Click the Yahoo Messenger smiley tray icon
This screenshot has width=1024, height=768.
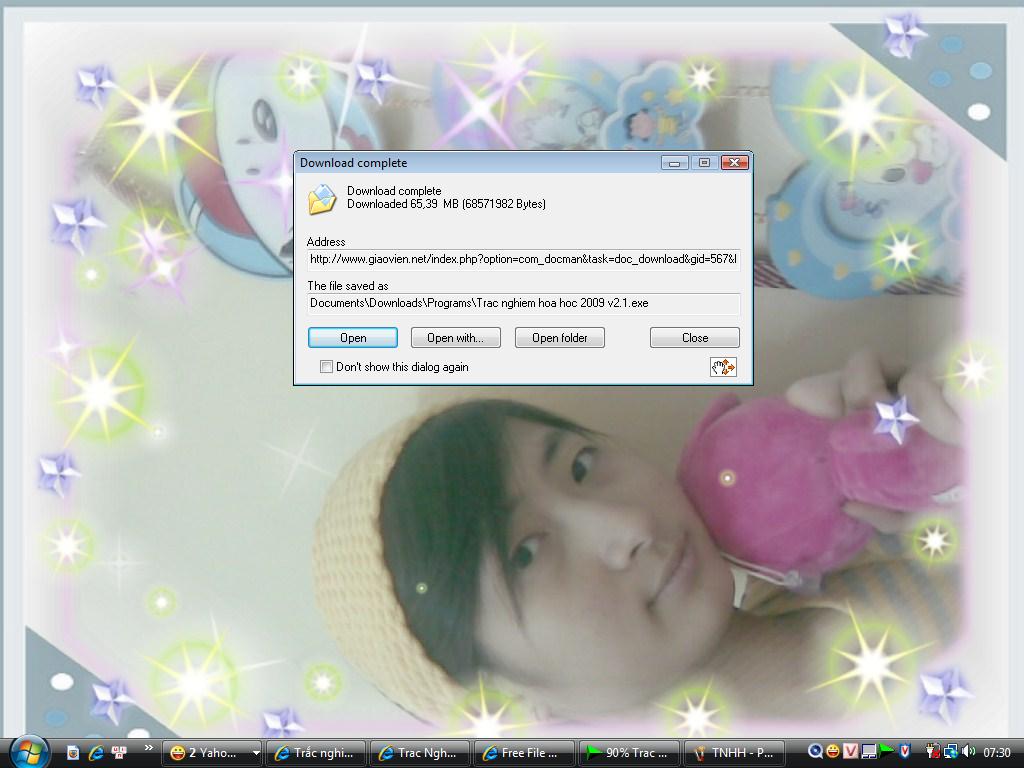[x=832, y=751]
